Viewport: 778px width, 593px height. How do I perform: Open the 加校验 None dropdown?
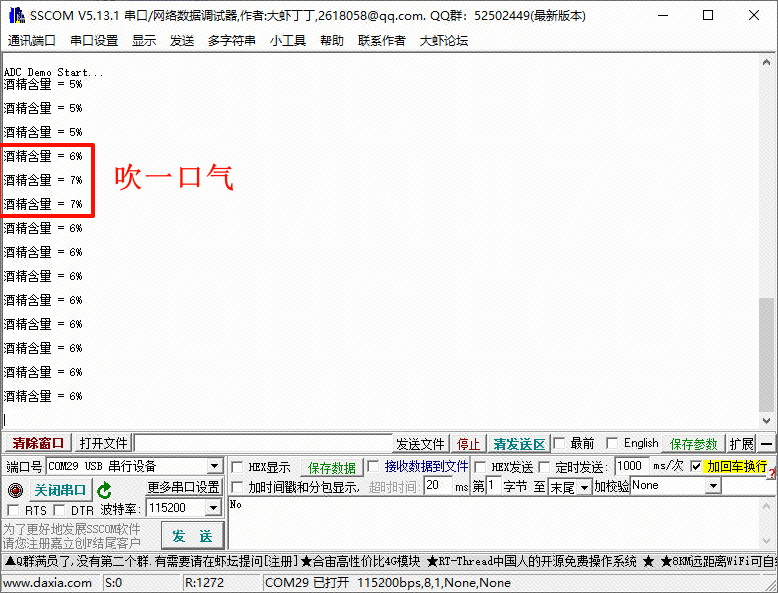coord(713,486)
